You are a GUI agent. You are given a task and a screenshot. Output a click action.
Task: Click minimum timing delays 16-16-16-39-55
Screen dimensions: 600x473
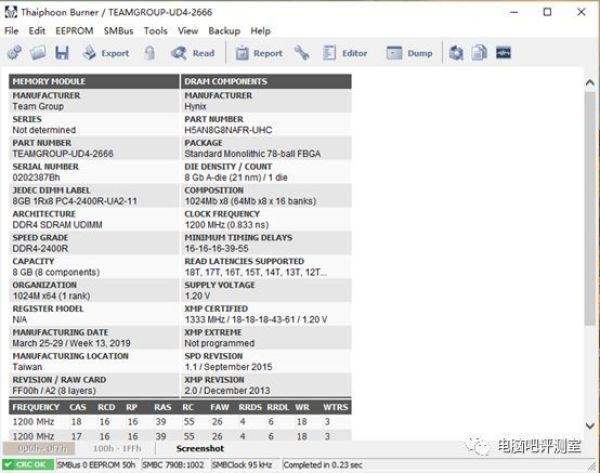pyautogui.click(x=217, y=249)
